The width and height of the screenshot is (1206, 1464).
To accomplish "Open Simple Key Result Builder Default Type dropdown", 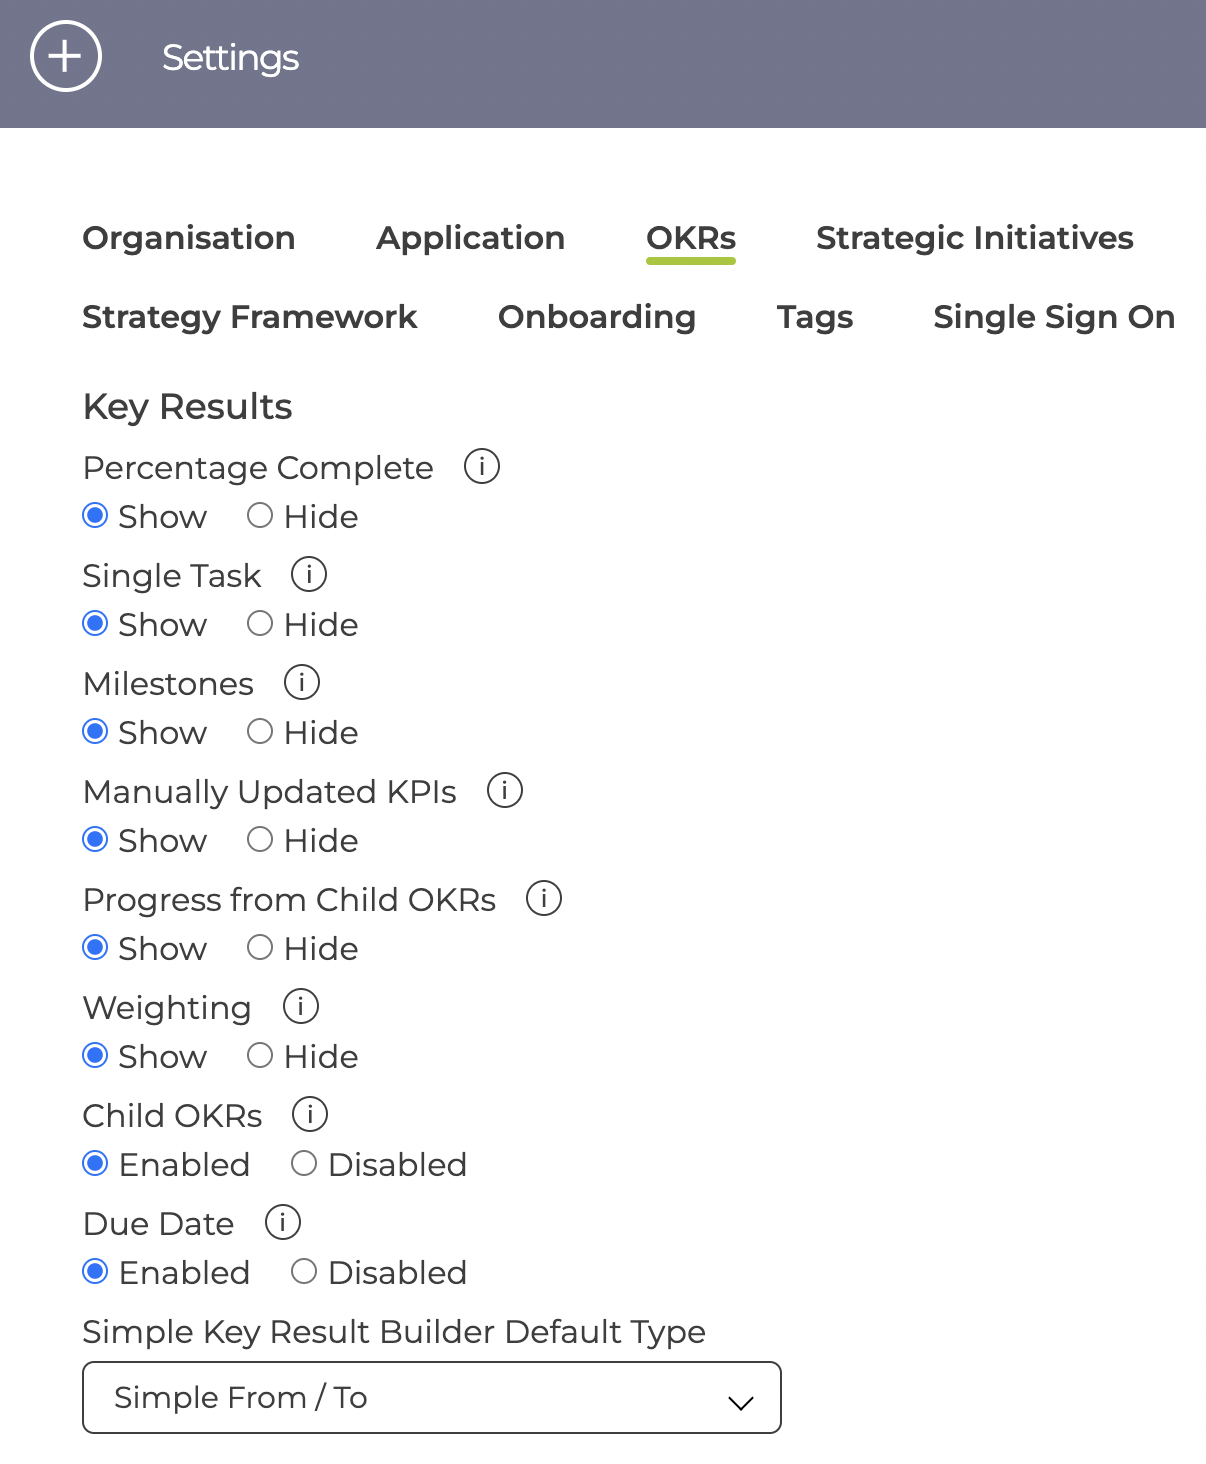I will pyautogui.click(x=432, y=1397).
